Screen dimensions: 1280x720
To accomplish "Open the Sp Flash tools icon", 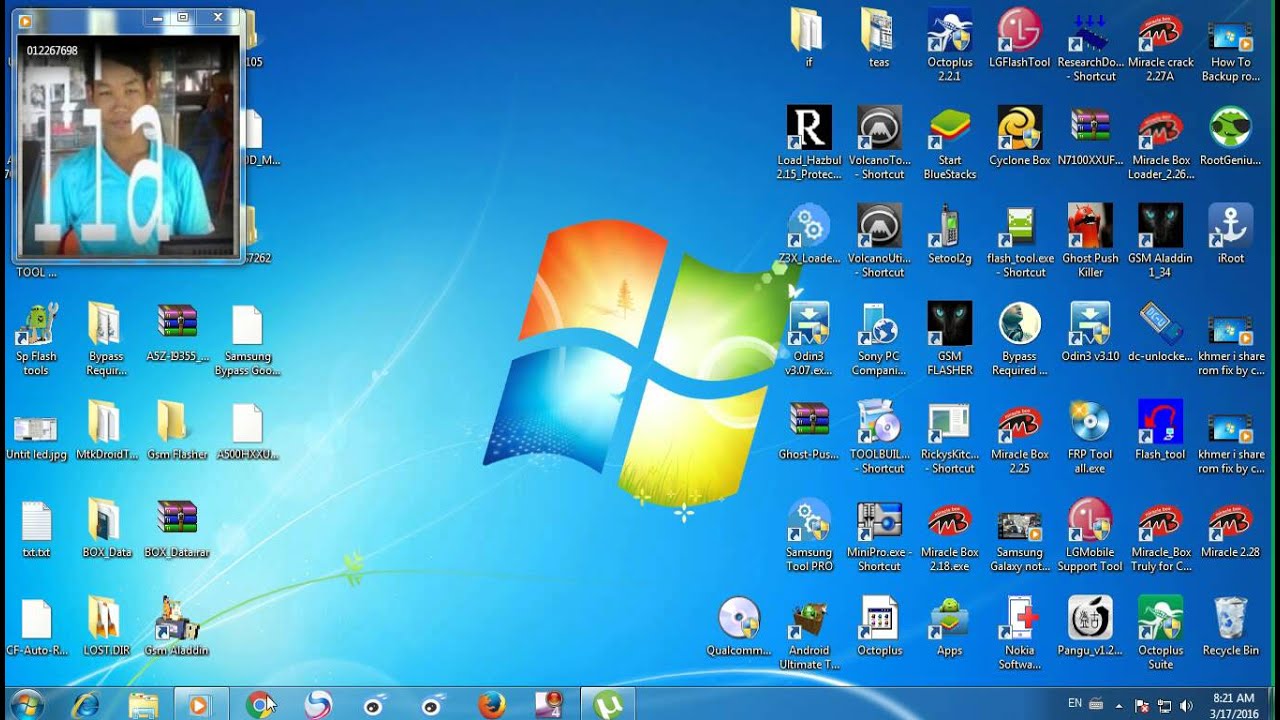I will coord(36,339).
